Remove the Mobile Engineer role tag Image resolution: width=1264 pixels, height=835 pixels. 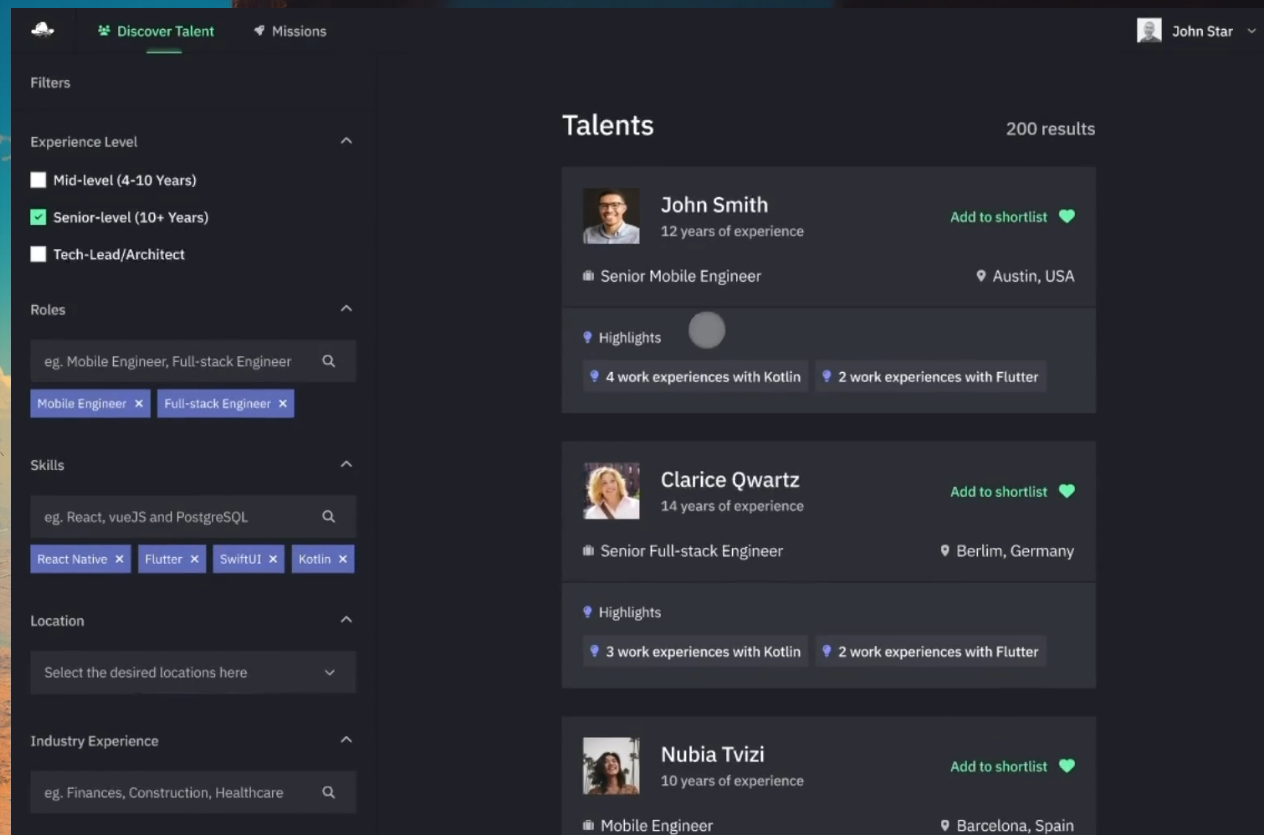click(139, 404)
